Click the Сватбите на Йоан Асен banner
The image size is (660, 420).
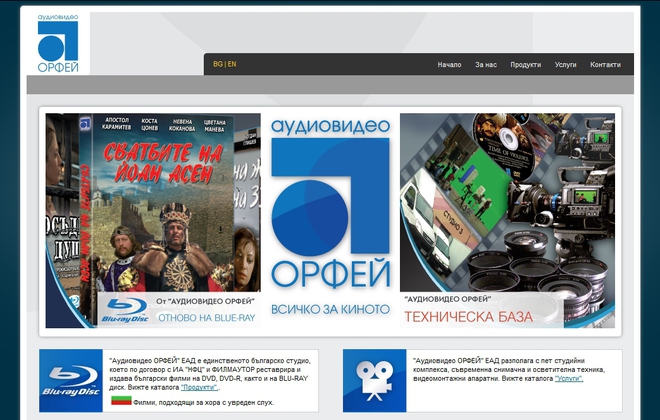tap(153, 221)
